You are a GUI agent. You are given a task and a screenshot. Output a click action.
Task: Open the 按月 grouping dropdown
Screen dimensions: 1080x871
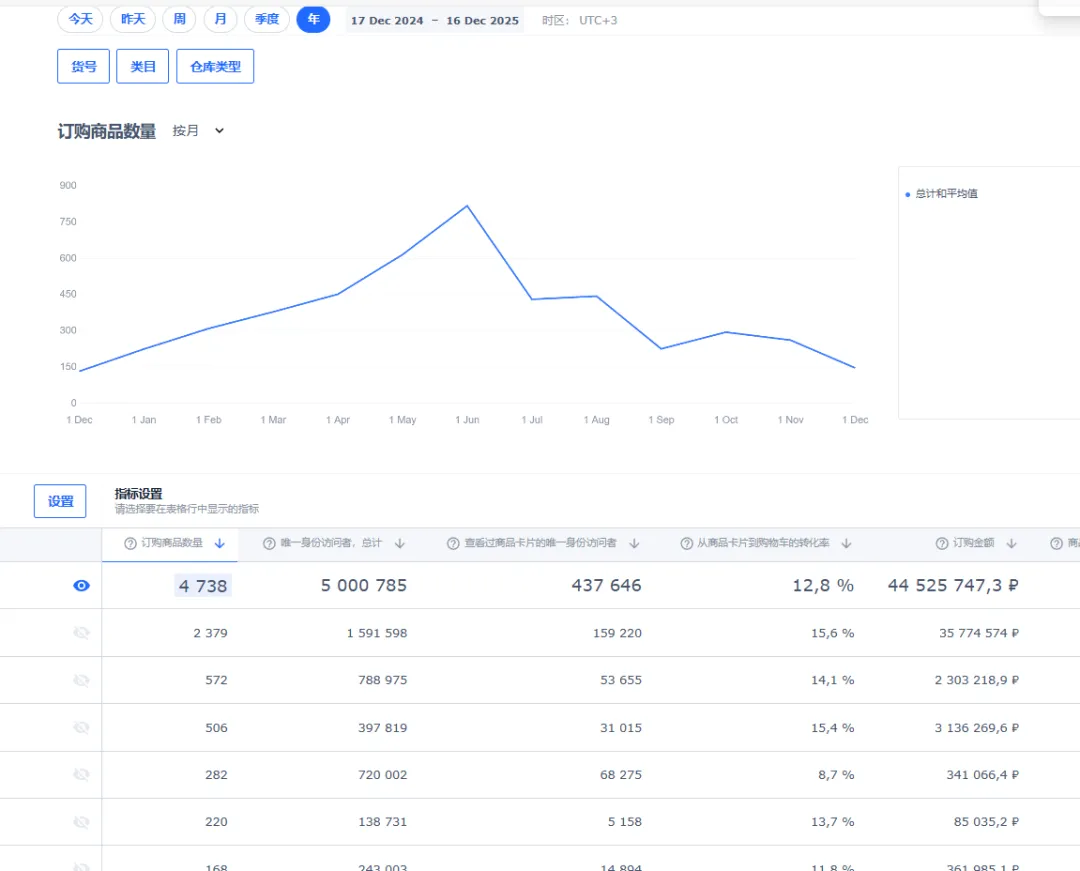tap(198, 130)
